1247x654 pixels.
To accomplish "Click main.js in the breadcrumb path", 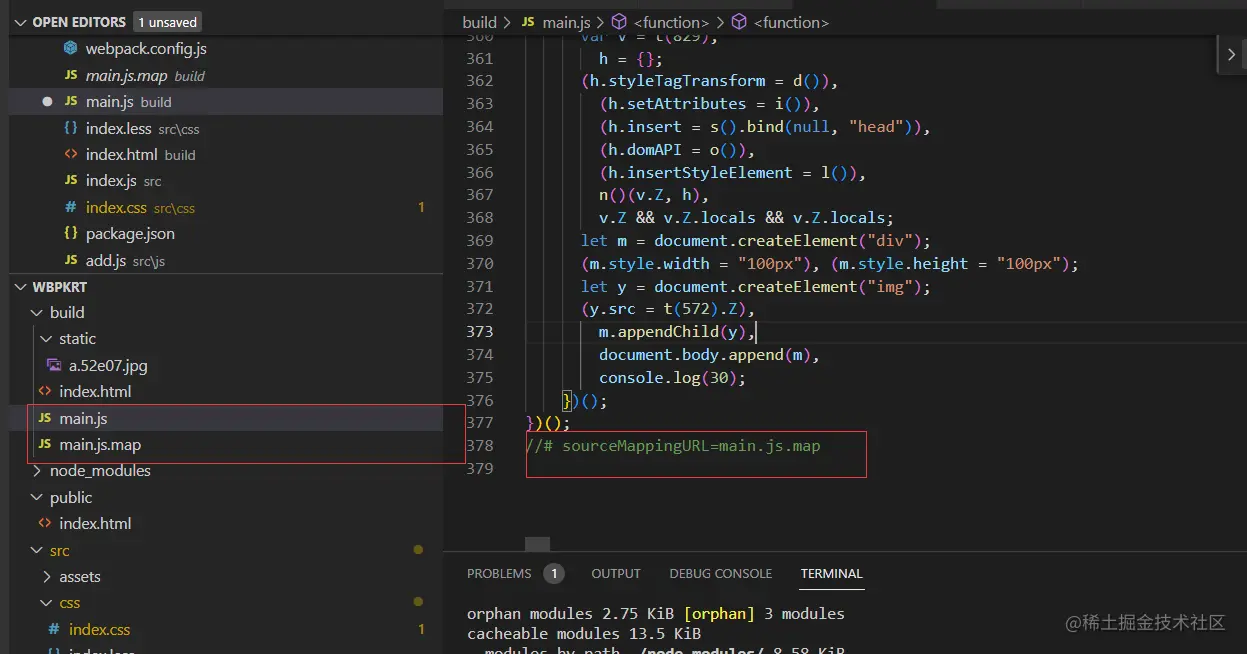I will pyautogui.click(x=566, y=22).
